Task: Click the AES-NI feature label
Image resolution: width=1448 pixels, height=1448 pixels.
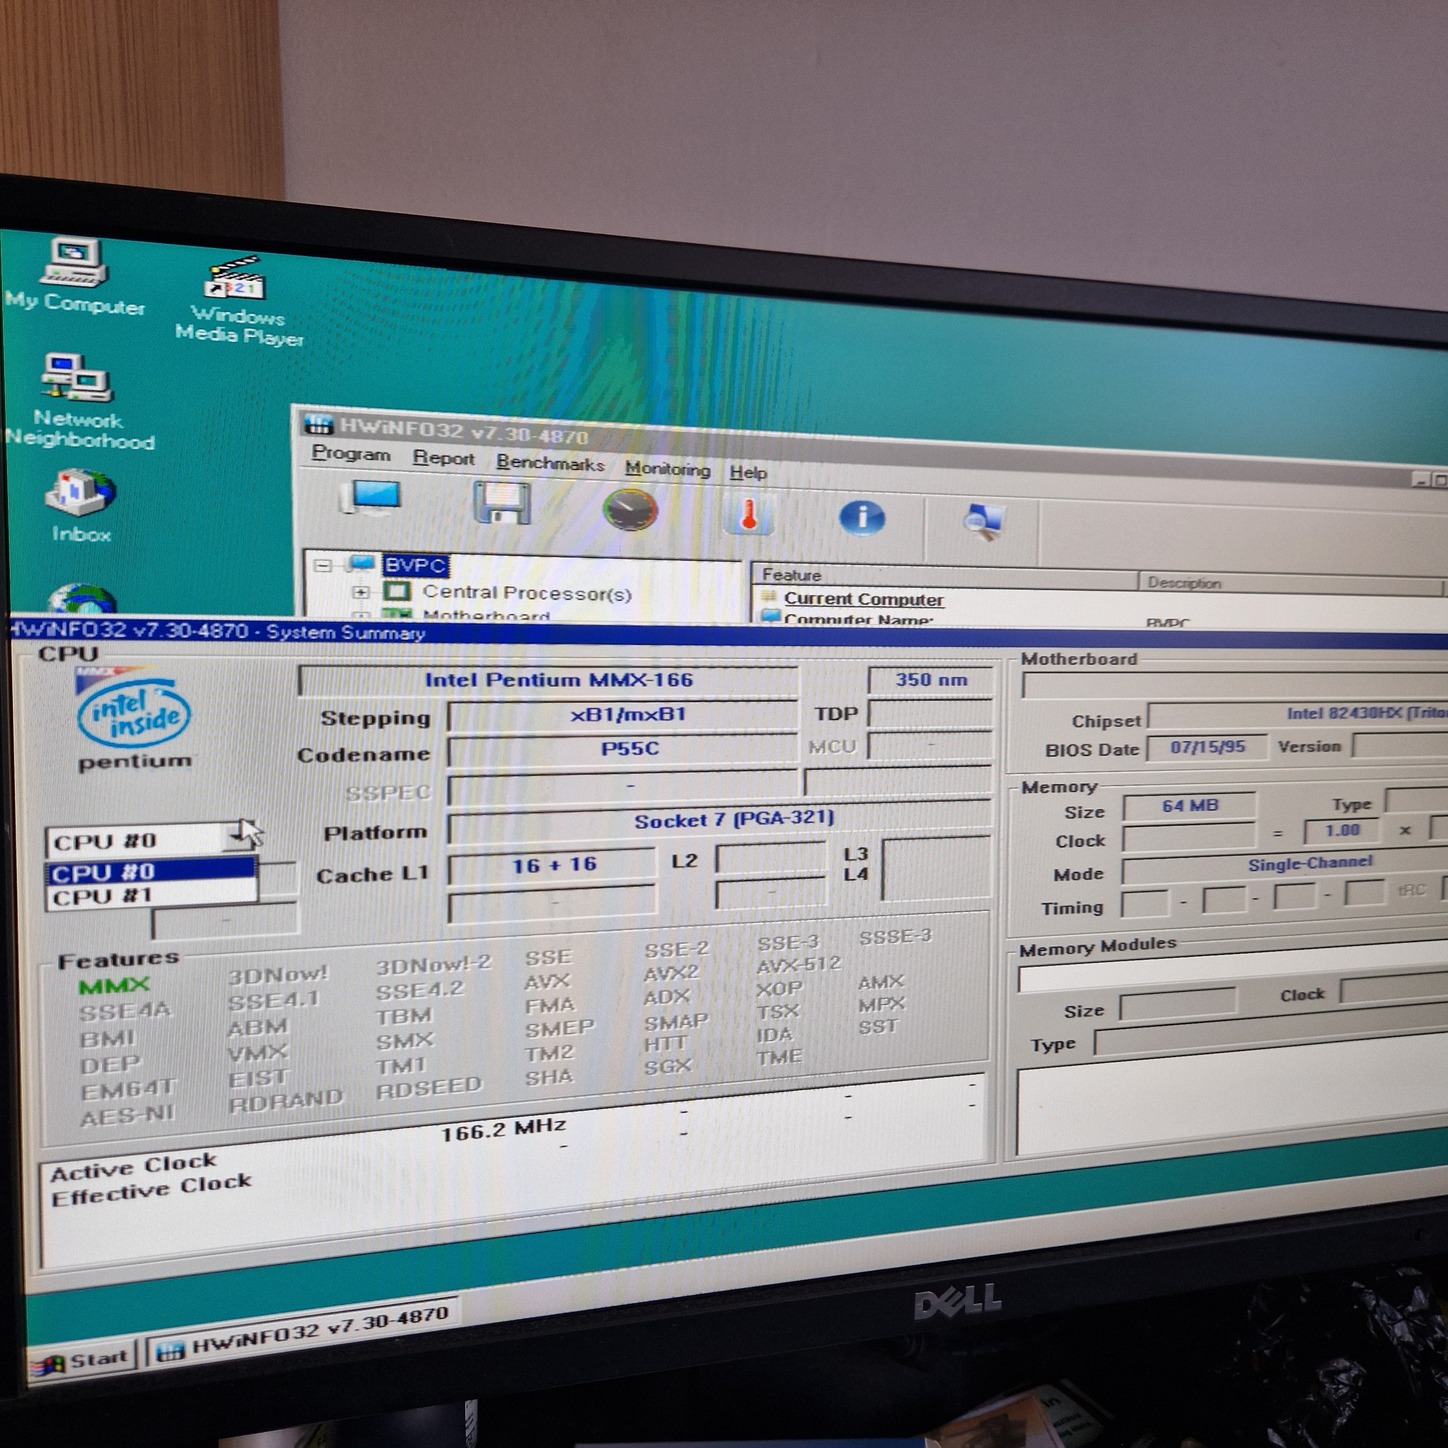Action: 126,1114
